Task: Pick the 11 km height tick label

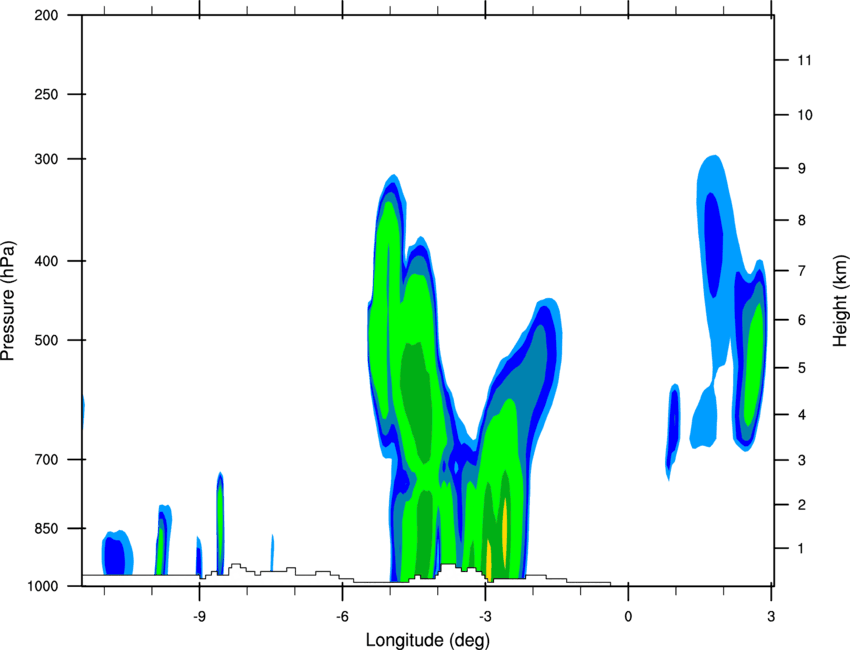Action: (x=804, y=60)
